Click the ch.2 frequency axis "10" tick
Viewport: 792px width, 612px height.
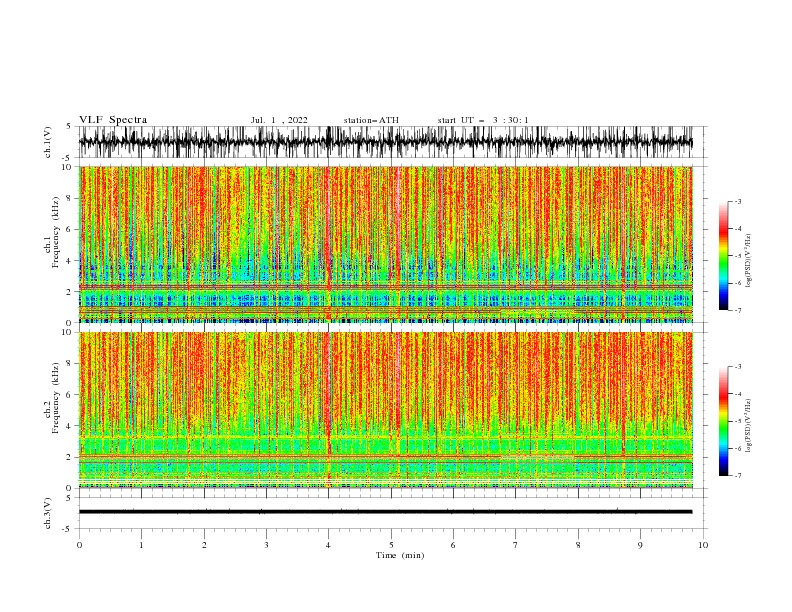(67, 332)
